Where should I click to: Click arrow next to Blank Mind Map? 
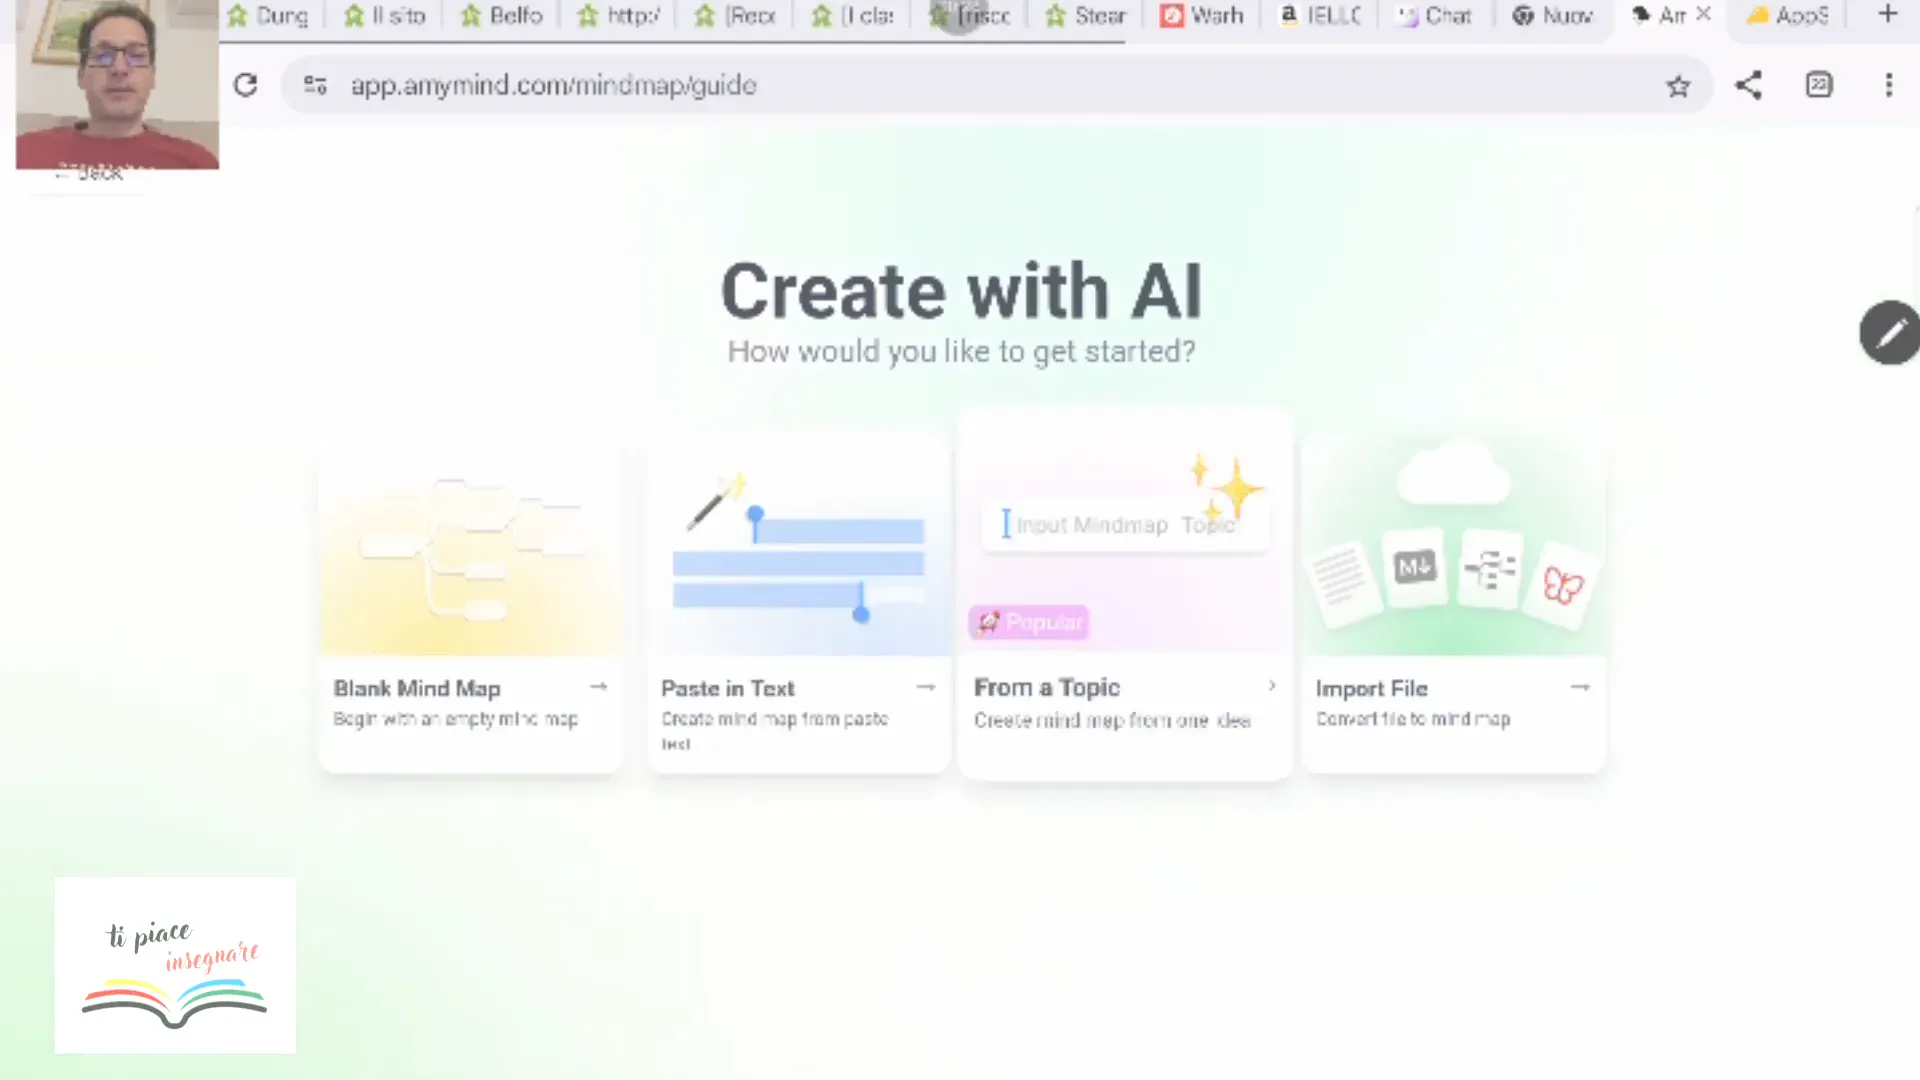[598, 686]
